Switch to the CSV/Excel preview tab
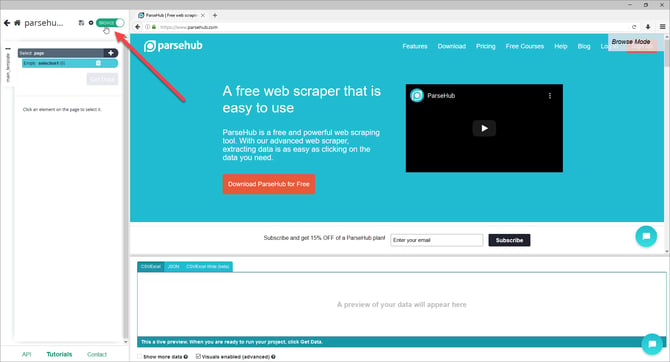This screenshot has height=362, width=670. click(151, 267)
